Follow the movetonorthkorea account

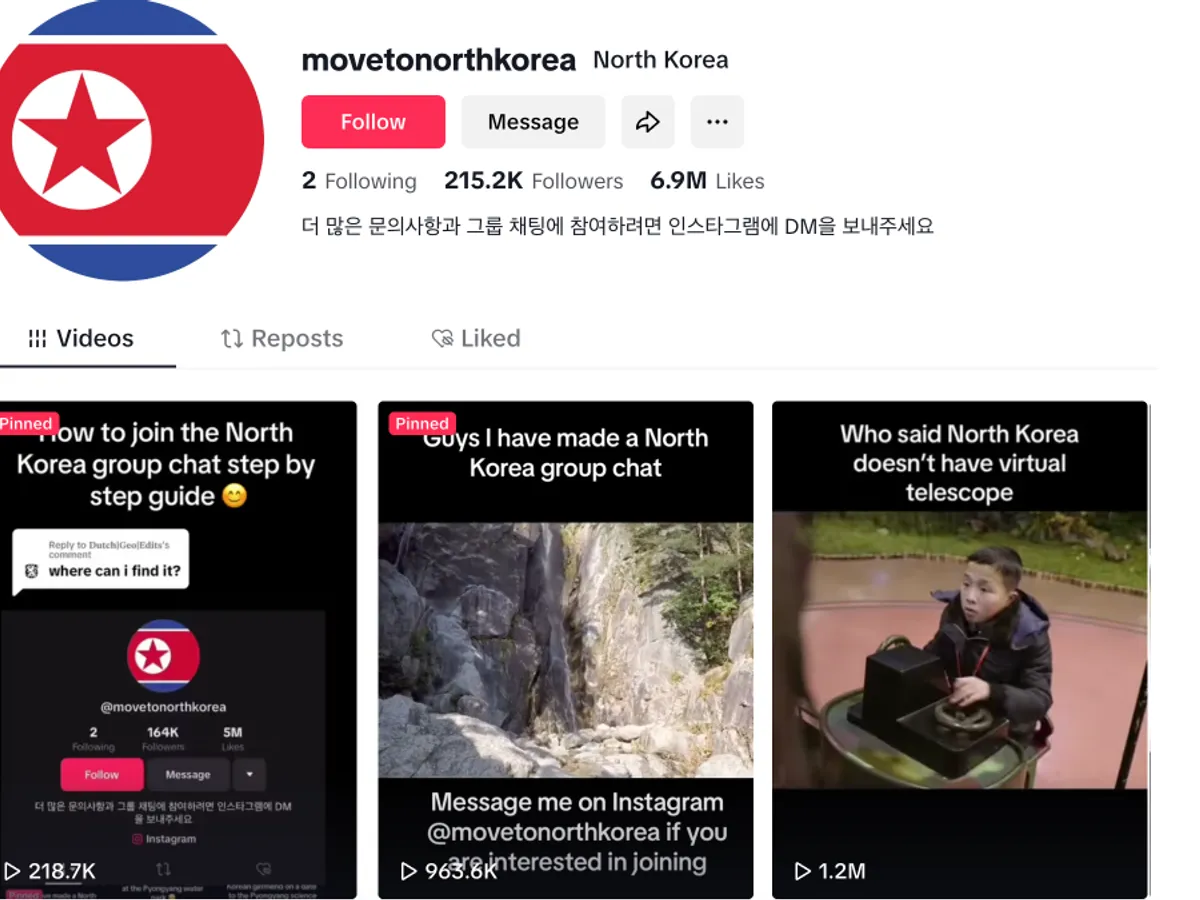click(x=373, y=122)
